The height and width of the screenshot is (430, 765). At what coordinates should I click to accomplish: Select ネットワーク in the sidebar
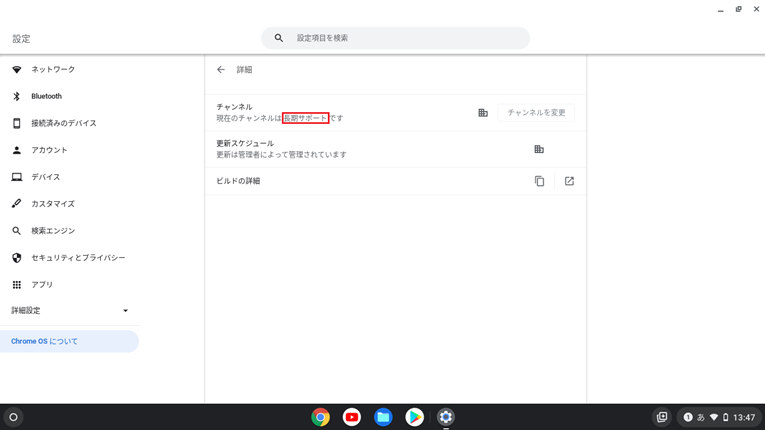click(x=52, y=70)
